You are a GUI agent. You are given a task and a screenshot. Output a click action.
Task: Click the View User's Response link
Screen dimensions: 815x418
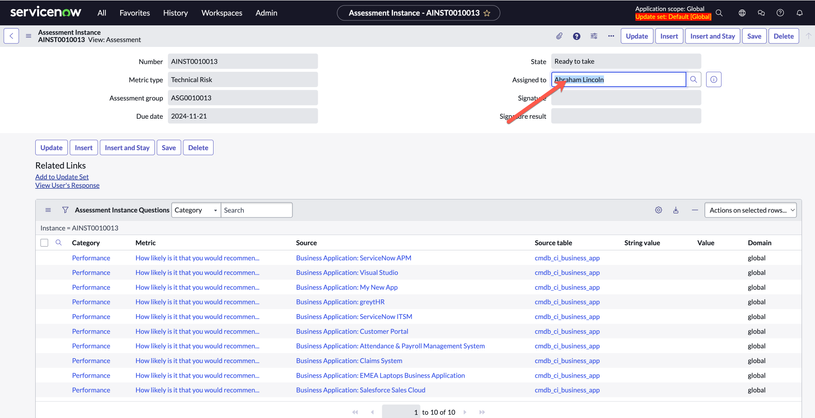pos(67,185)
